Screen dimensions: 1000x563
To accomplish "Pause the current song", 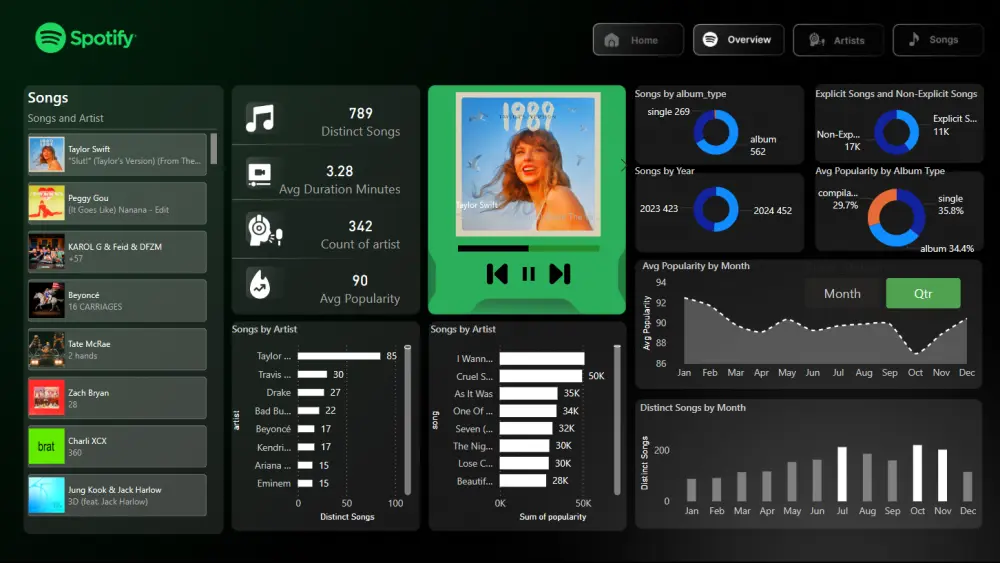I will pos(528,274).
